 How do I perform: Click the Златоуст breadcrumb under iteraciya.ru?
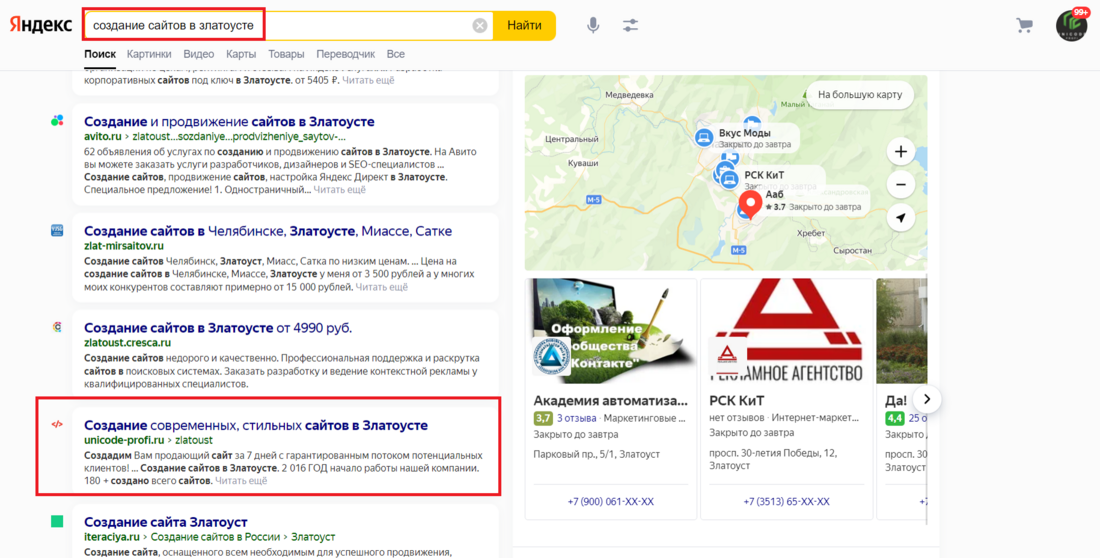(313, 537)
